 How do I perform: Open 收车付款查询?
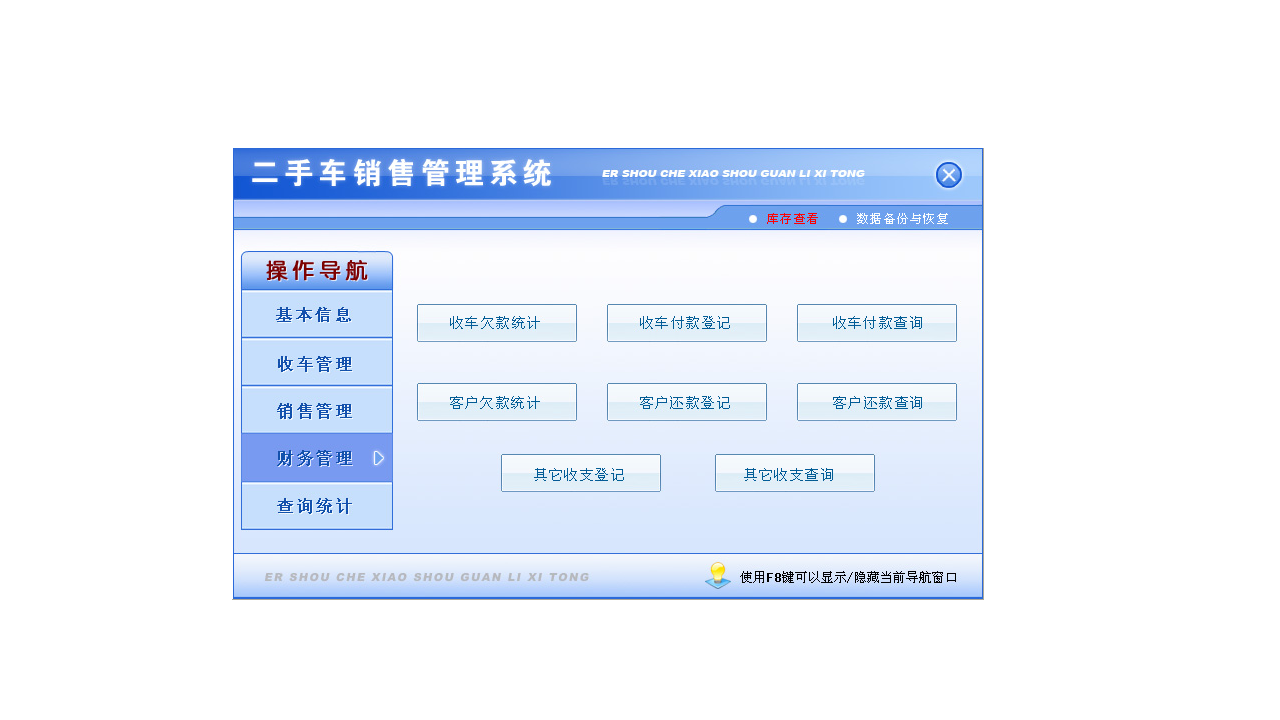[x=877, y=322]
